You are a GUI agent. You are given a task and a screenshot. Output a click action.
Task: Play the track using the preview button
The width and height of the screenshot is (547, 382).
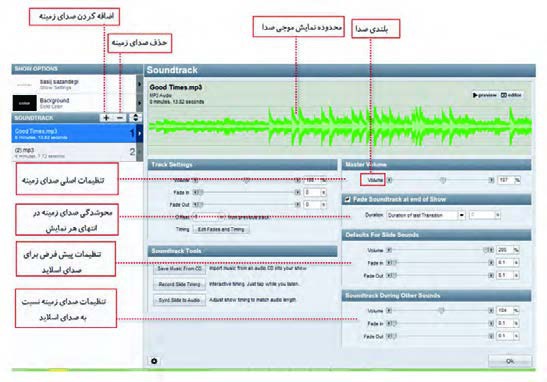tap(484, 95)
